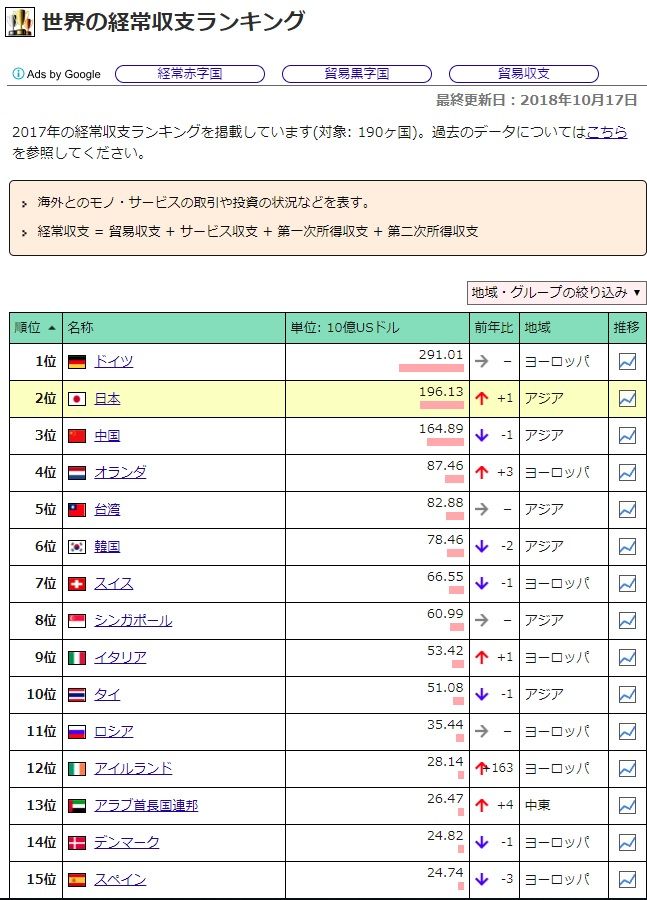Screen dimensions: 647x900
Task: Open the 日本 country link
Action: tap(107, 399)
